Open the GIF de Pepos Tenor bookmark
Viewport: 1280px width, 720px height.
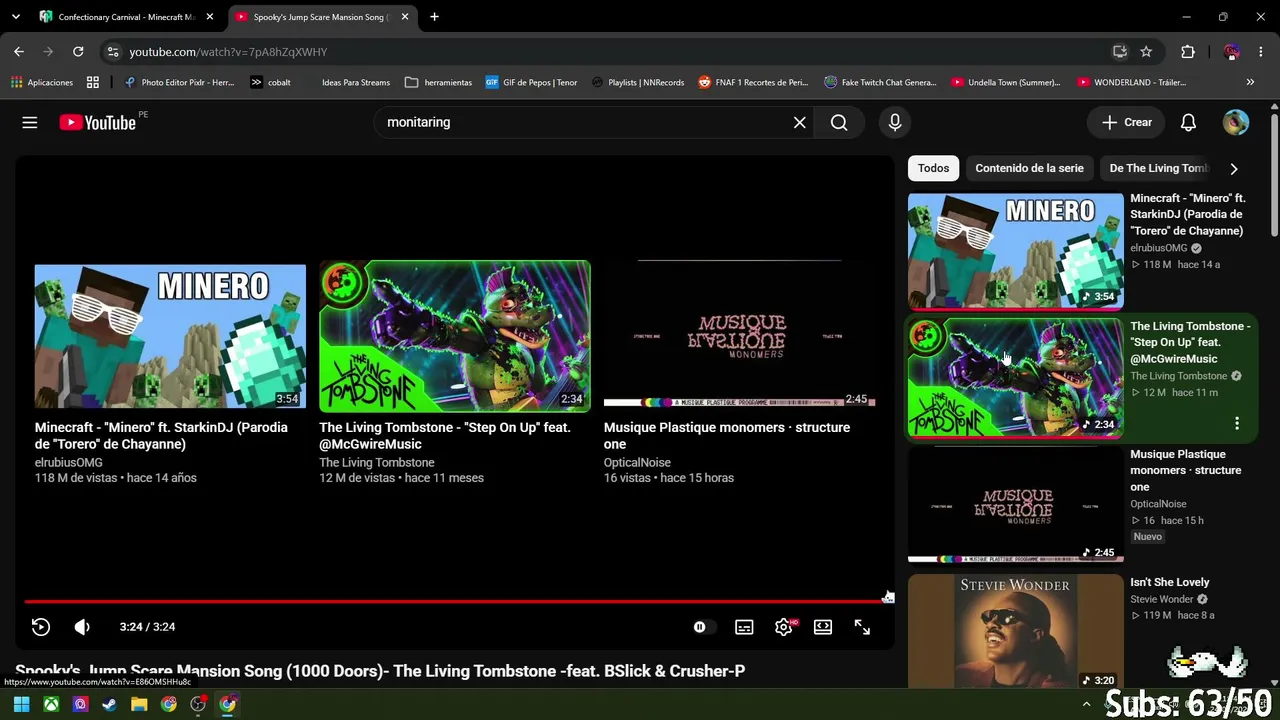[532, 82]
